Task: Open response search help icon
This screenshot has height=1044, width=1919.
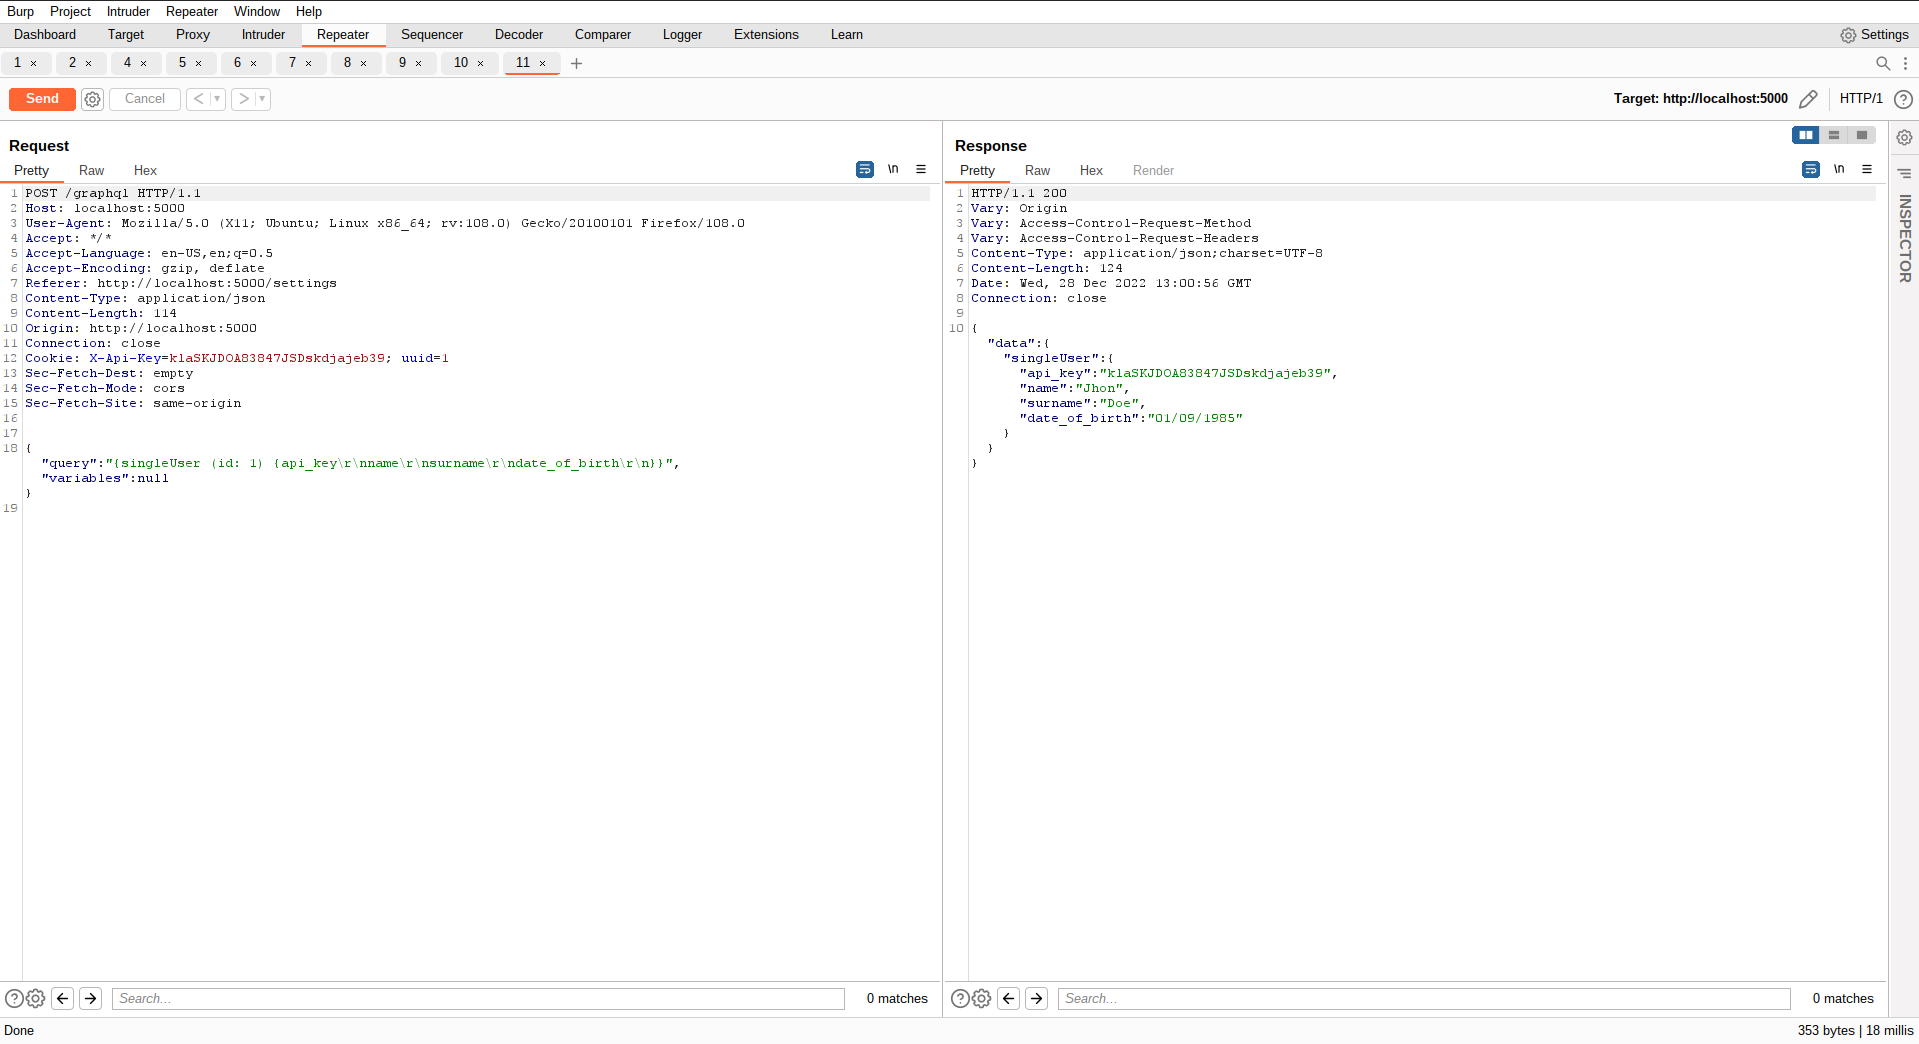Action: [960, 998]
